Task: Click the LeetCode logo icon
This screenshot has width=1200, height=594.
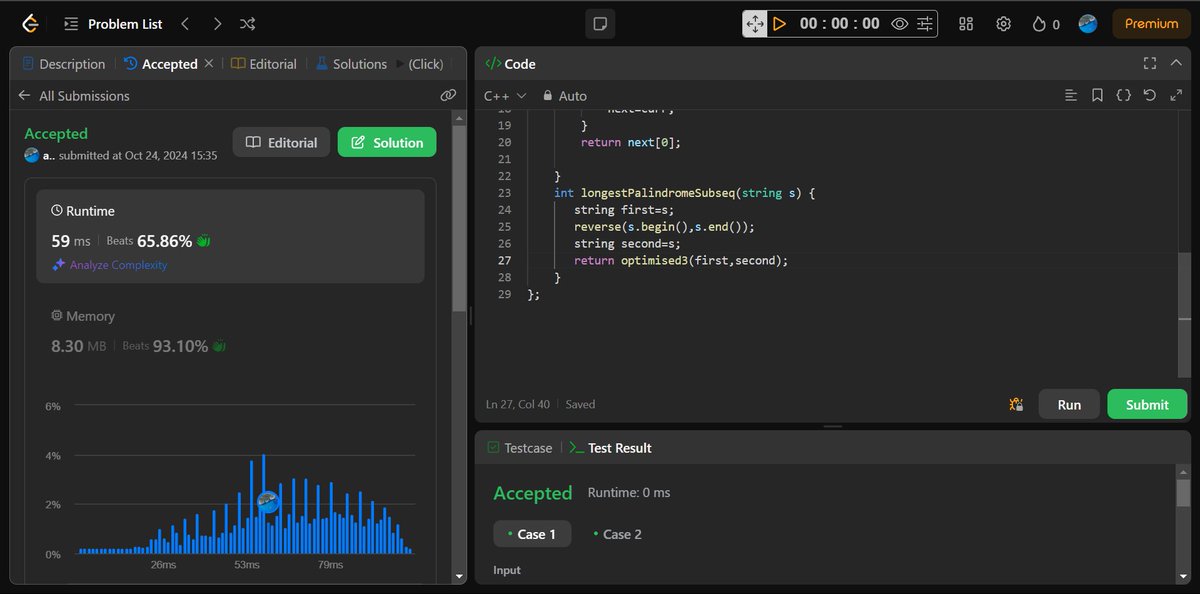Action: point(31,23)
